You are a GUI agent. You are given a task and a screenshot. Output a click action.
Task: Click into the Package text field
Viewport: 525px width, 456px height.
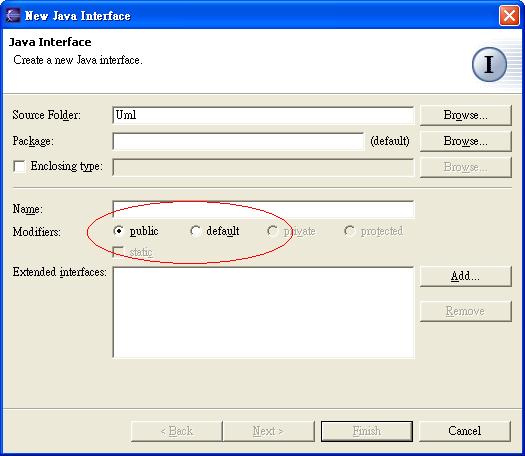click(238, 141)
